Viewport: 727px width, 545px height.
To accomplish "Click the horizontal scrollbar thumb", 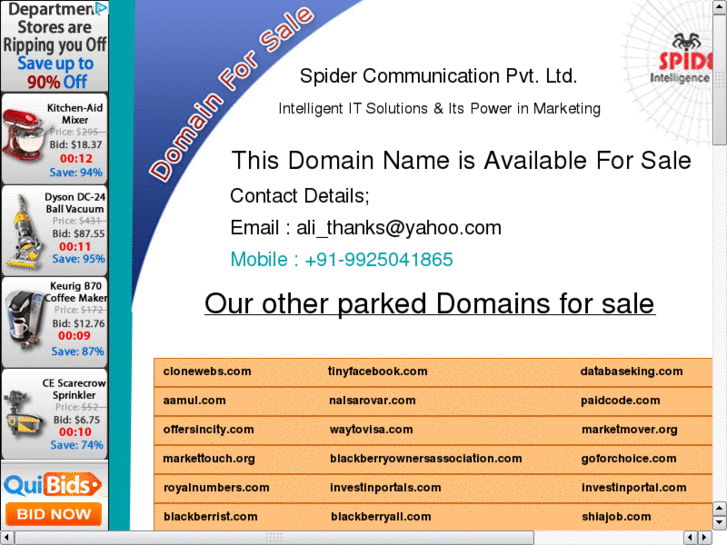I will pyautogui.click(x=274, y=538).
